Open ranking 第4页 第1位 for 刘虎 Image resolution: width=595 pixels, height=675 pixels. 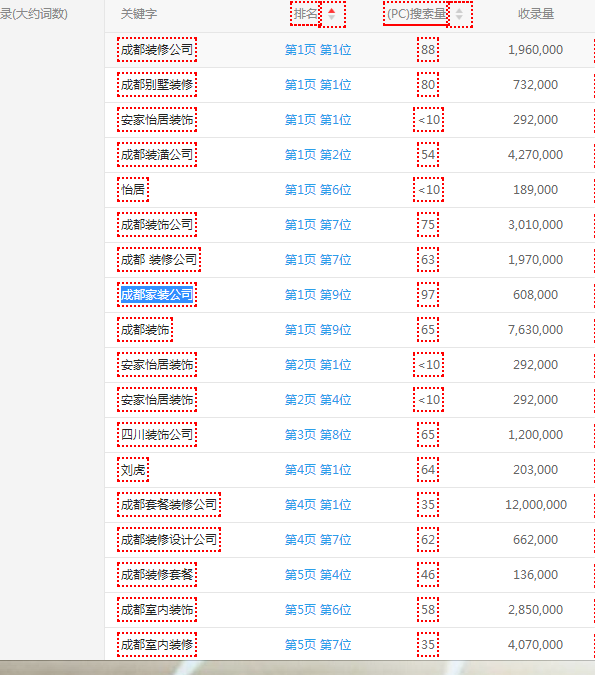(318, 470)
